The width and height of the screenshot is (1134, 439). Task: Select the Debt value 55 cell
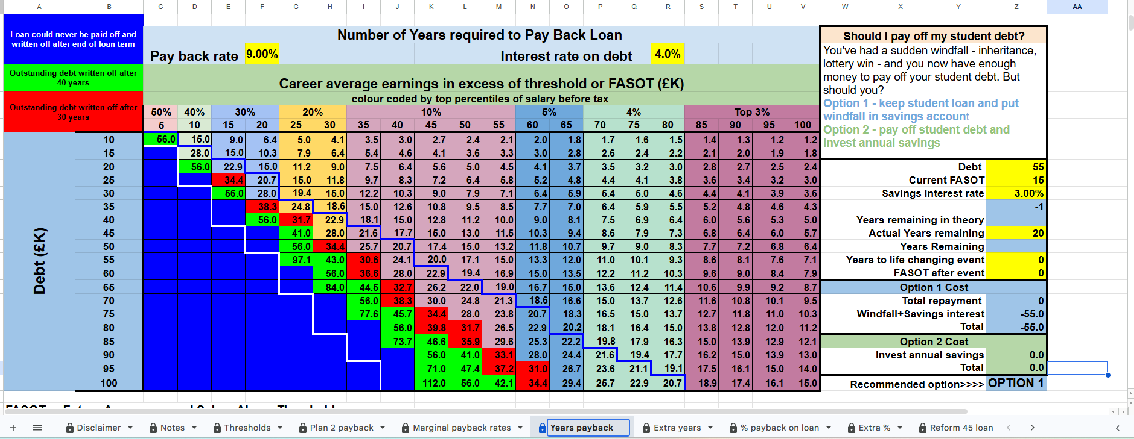[1018, 166]
